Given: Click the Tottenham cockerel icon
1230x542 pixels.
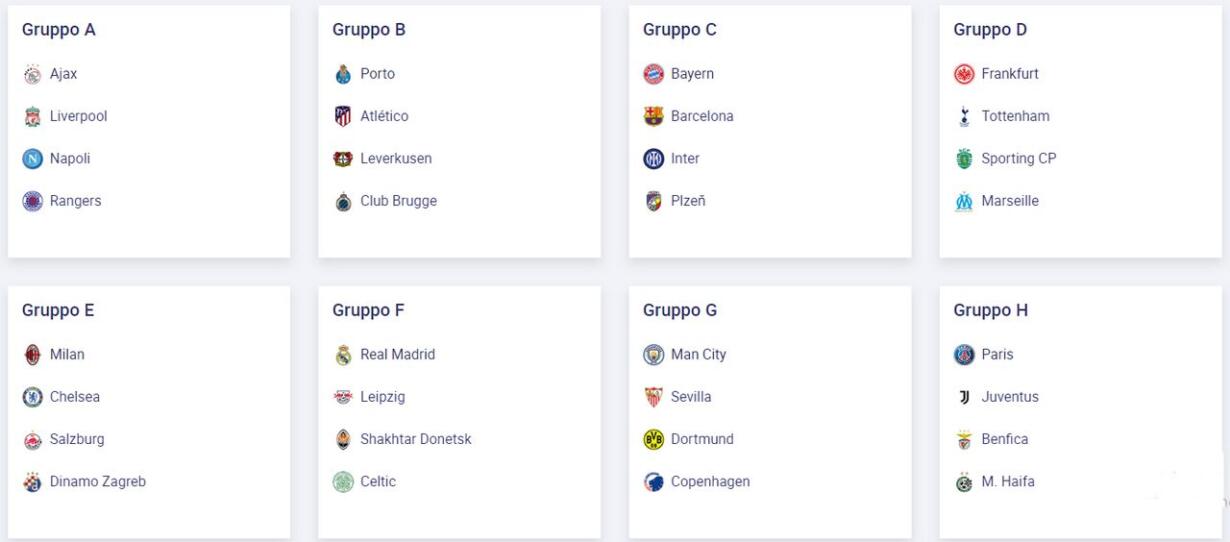Looking at the screenshot, I should click(x=964, y=116).
